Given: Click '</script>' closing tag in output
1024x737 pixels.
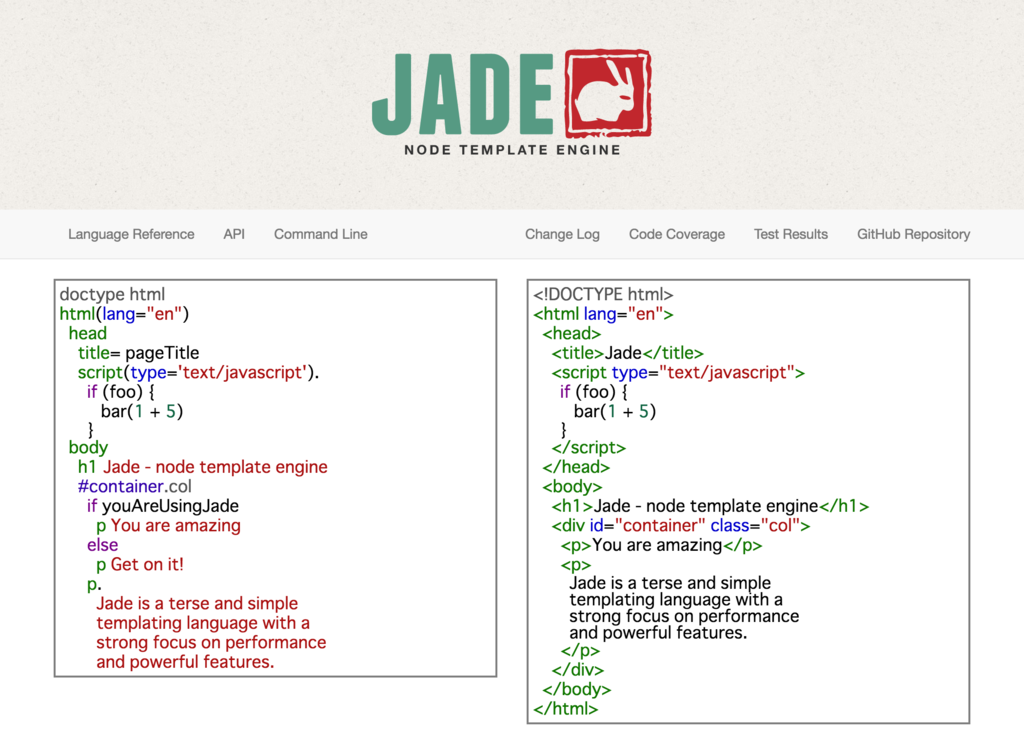Looking at the screenshot, I should pos(588,447).
